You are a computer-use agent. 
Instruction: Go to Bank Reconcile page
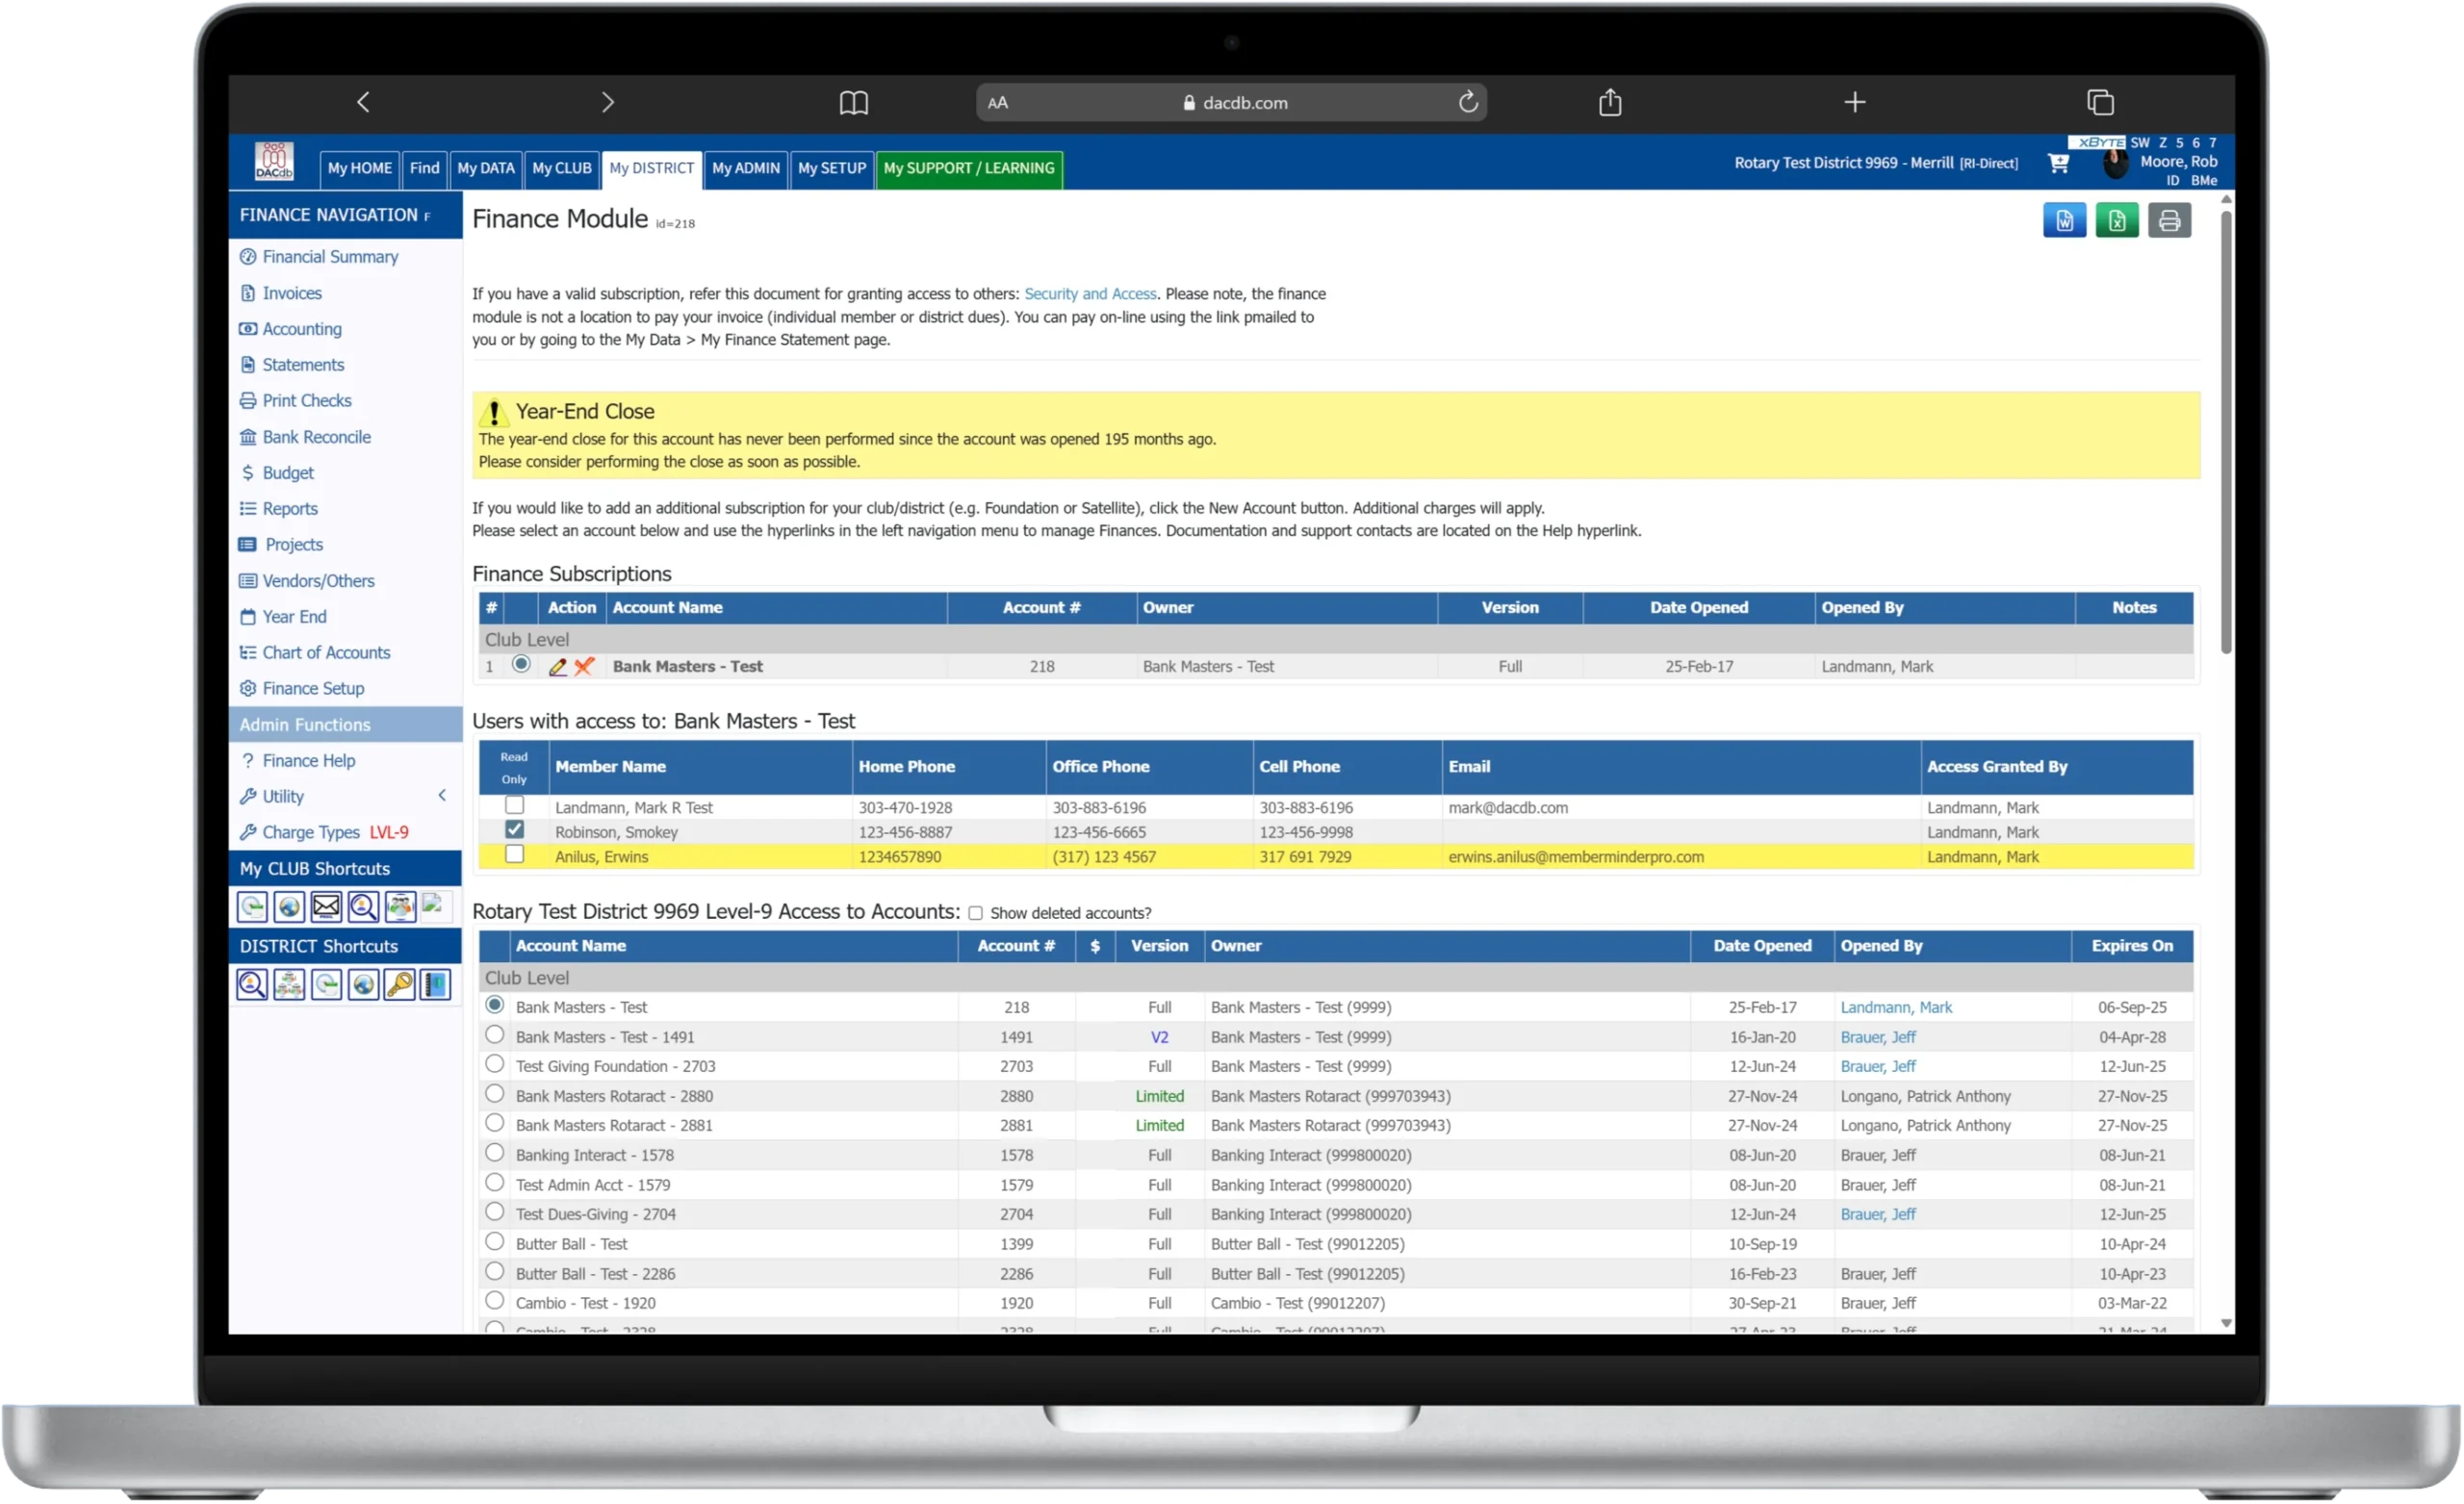[x=316, y=437]
